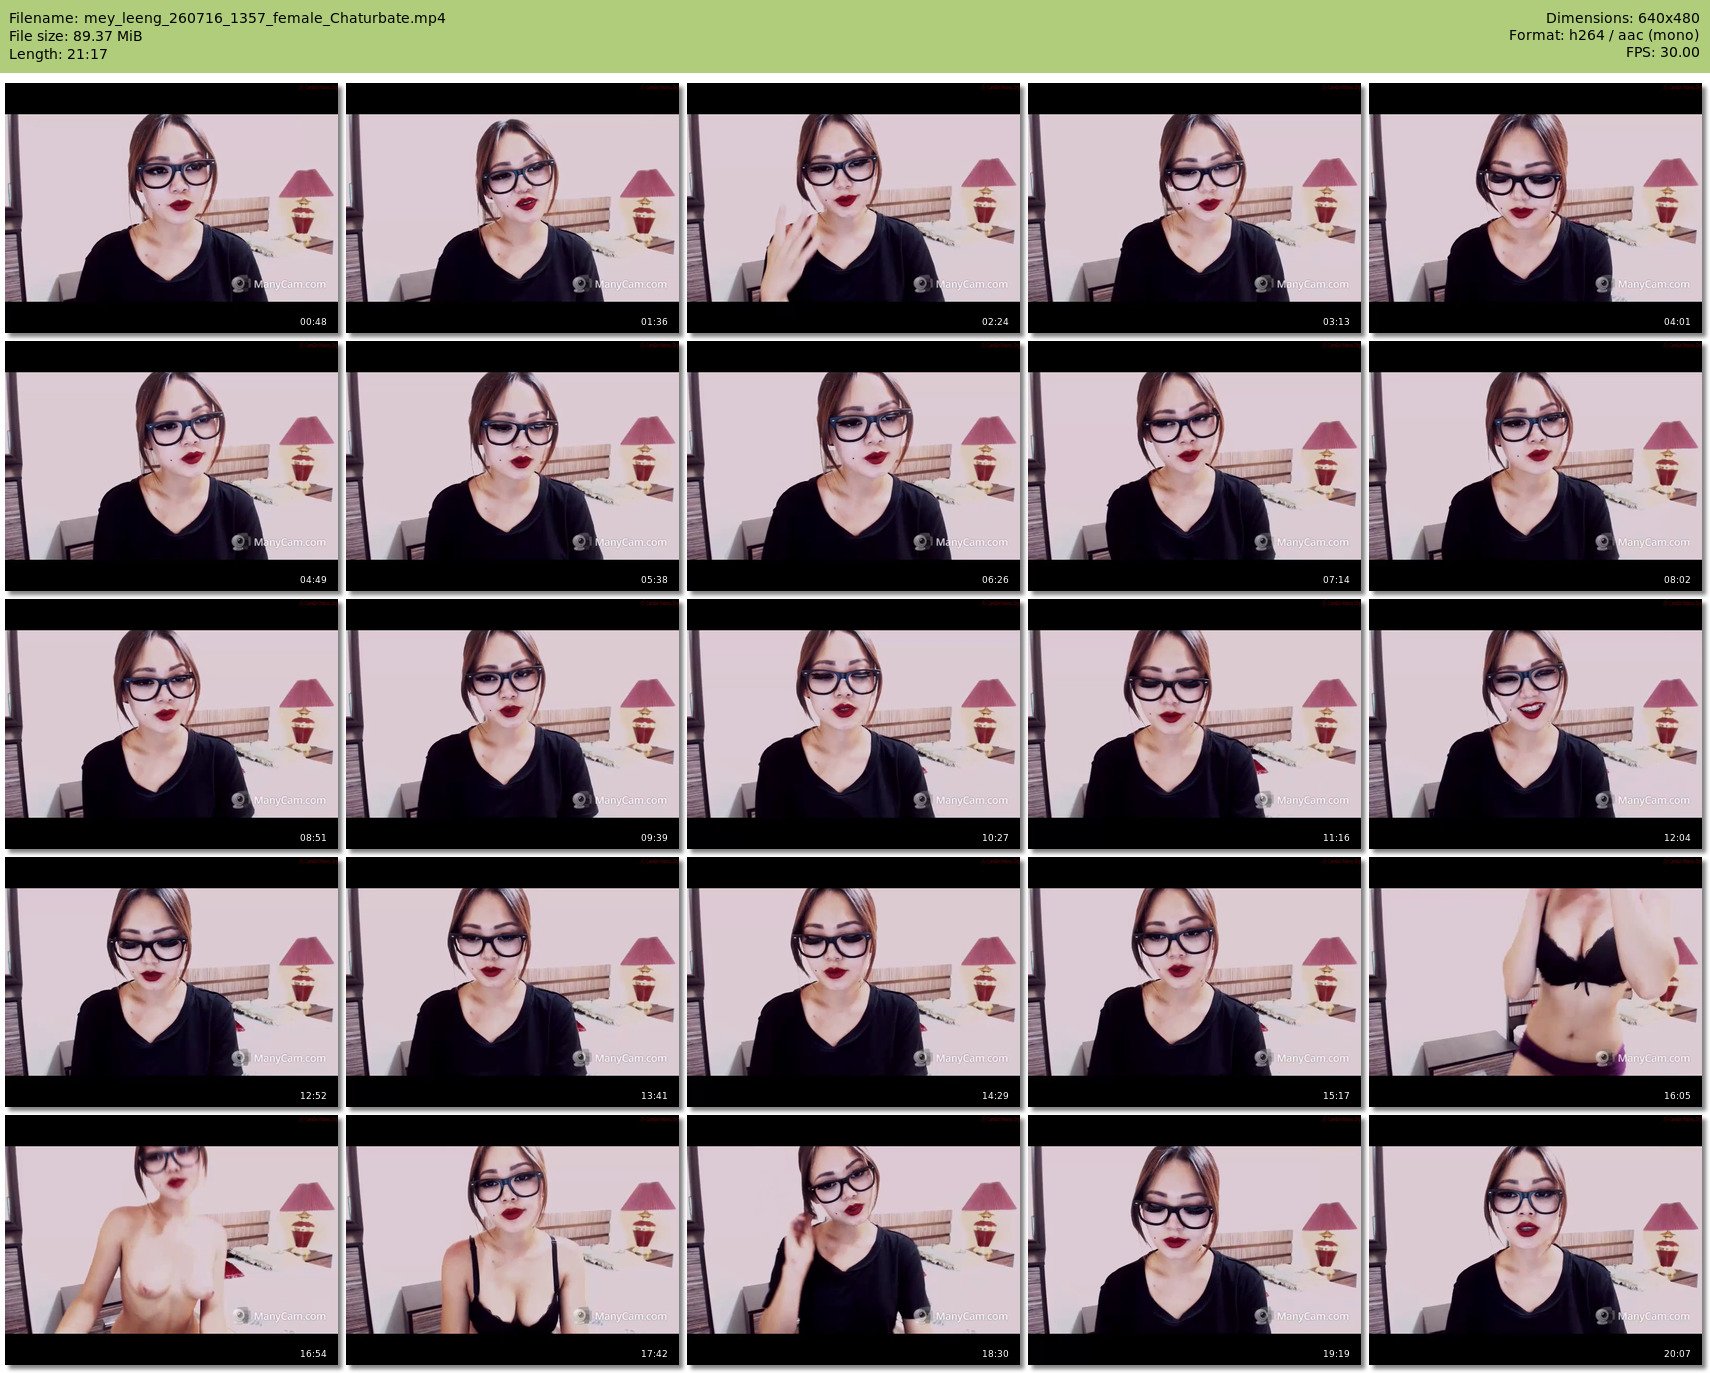1710x1373 pixels.
Task: Choose the frame captured at 05:38
Action: [513, 466]
